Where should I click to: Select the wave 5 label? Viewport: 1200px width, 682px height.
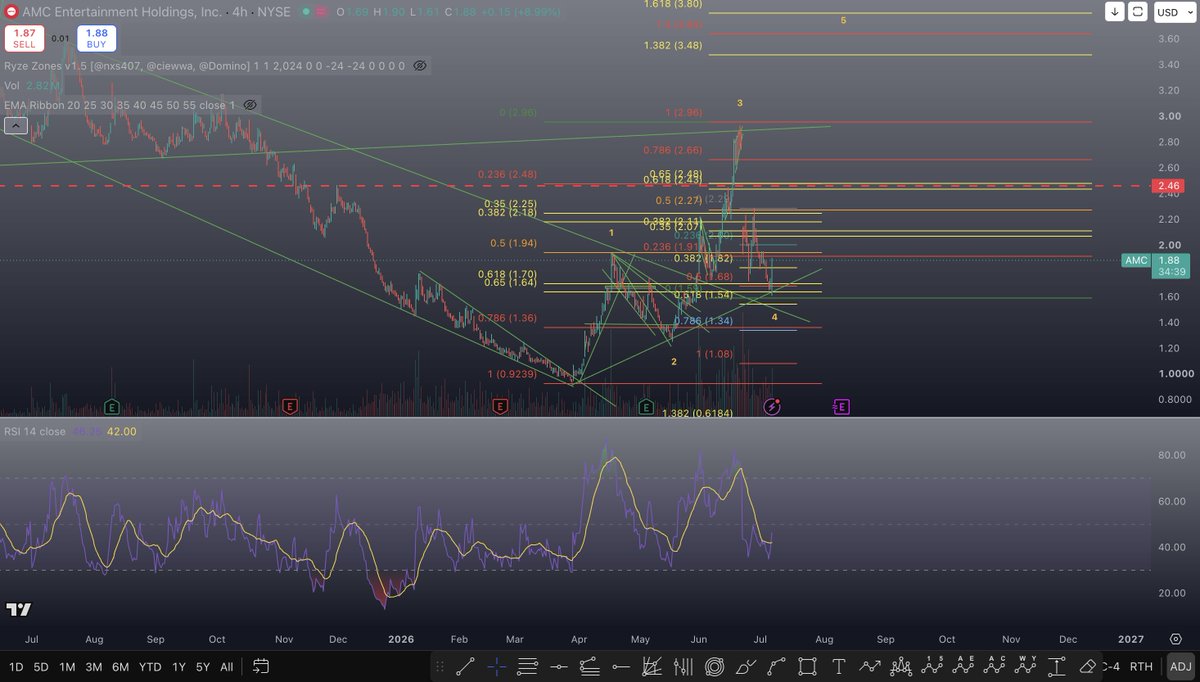click(844, 20)
